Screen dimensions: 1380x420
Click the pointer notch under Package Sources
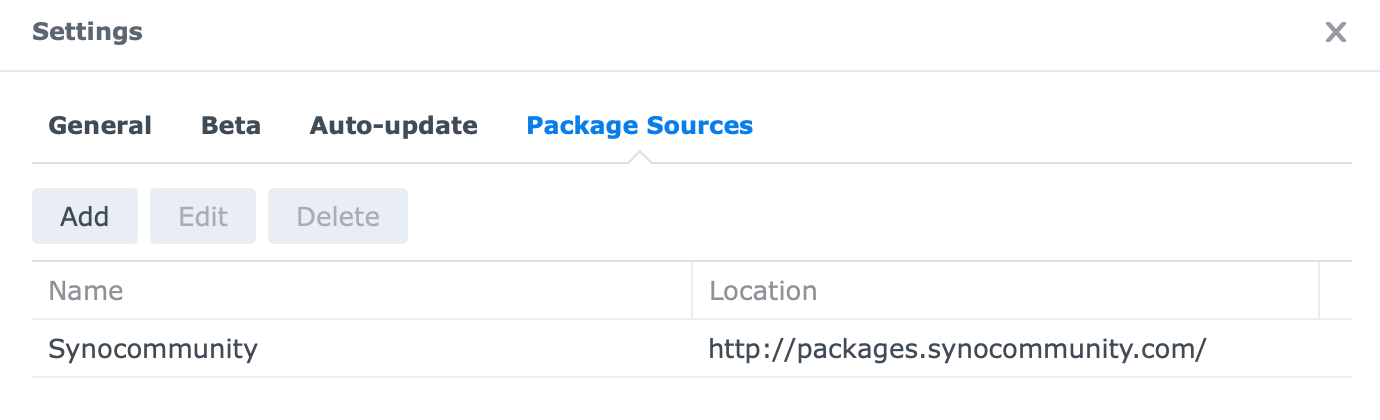640,157
